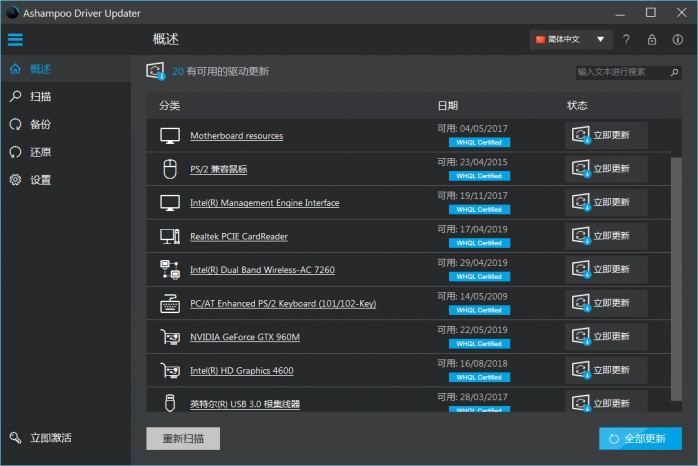Update PC/AT Enhanced PS/2 Keyboard now
Image resolution: width=698 pixels, height=466 pixels.
point(606,303)
